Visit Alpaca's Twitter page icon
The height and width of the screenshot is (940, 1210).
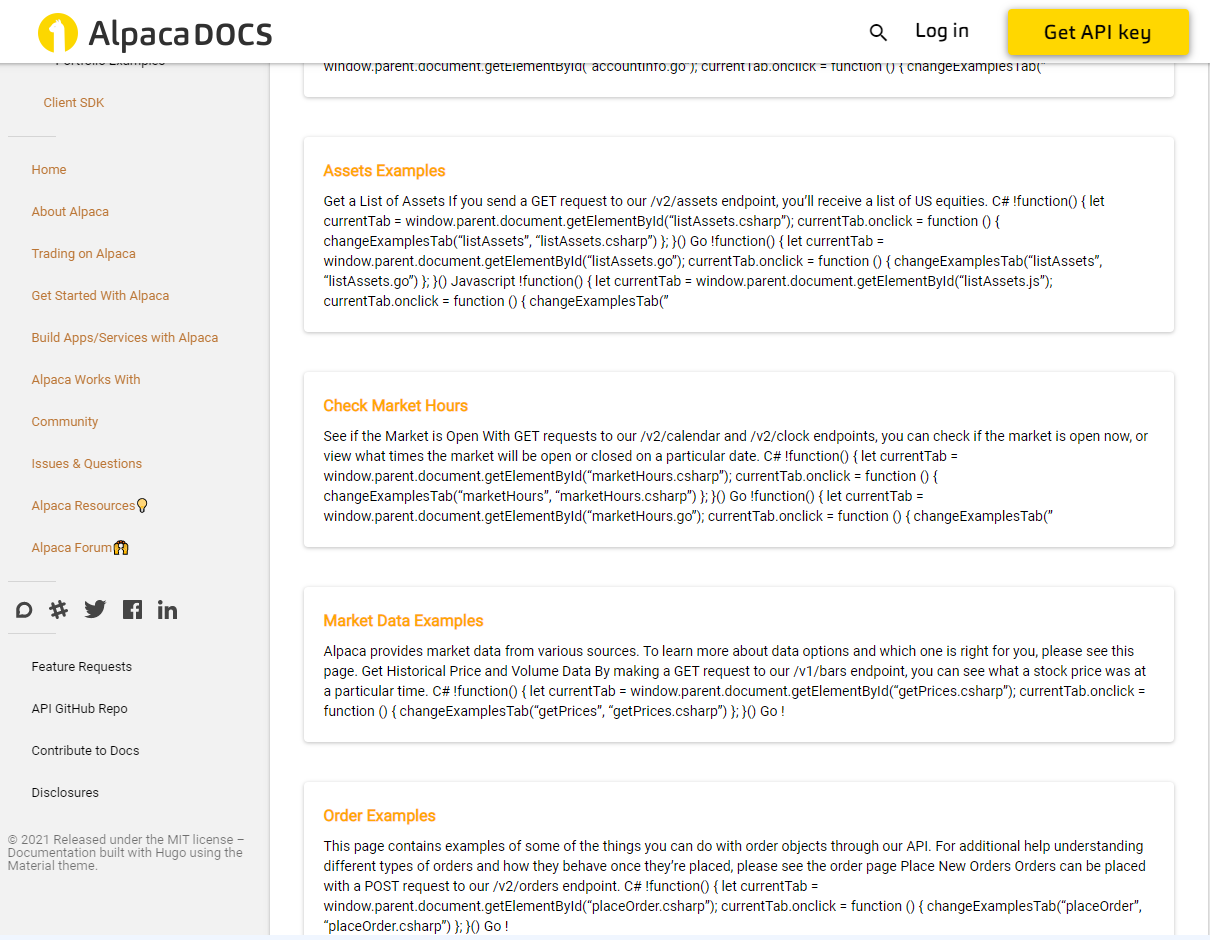[x=95, y=610]
